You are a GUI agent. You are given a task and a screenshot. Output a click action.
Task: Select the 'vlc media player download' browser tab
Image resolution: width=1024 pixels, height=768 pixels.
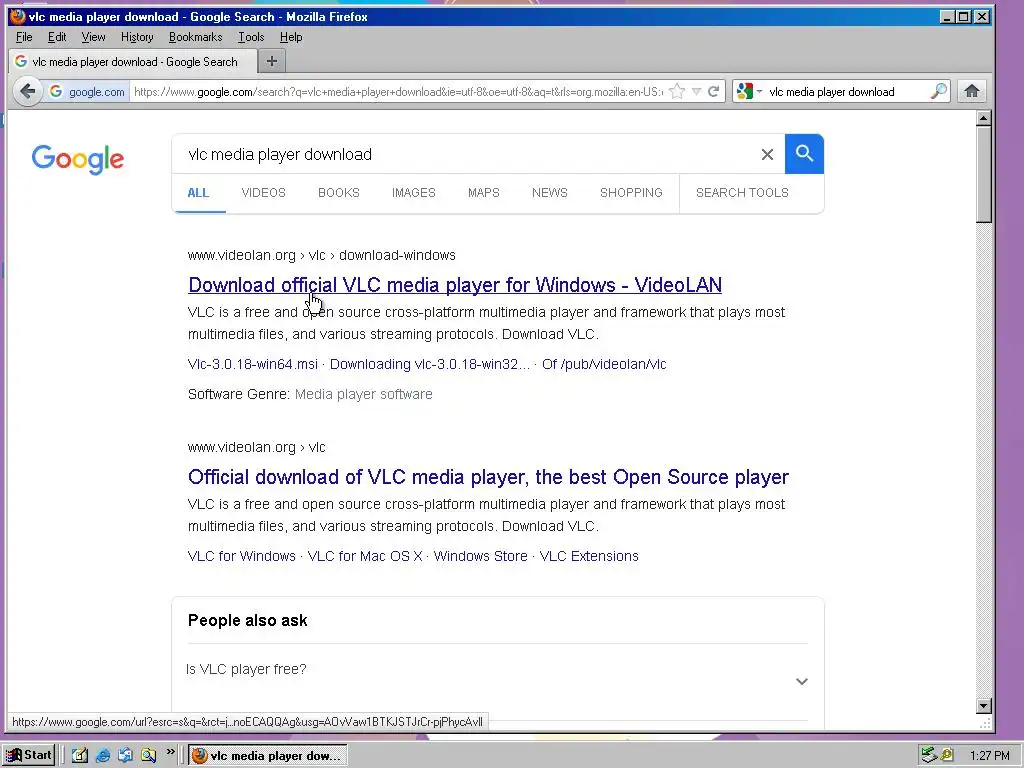[x=131, y=62]
